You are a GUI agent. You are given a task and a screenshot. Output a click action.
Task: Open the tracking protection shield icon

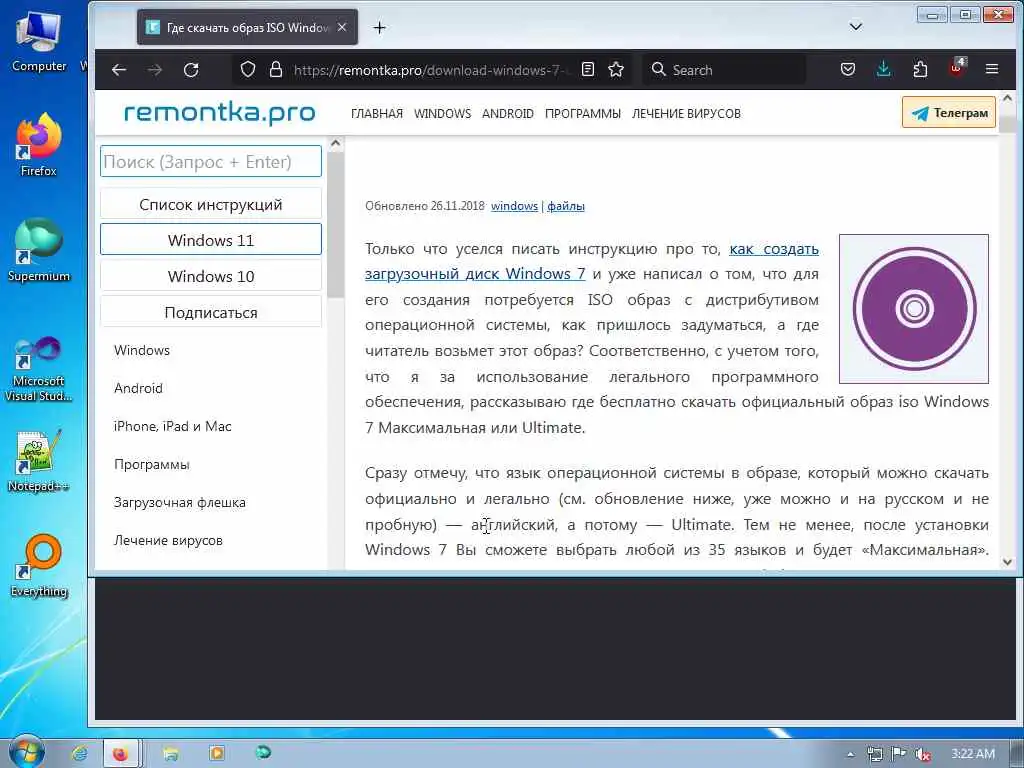(x=248, y=70)
